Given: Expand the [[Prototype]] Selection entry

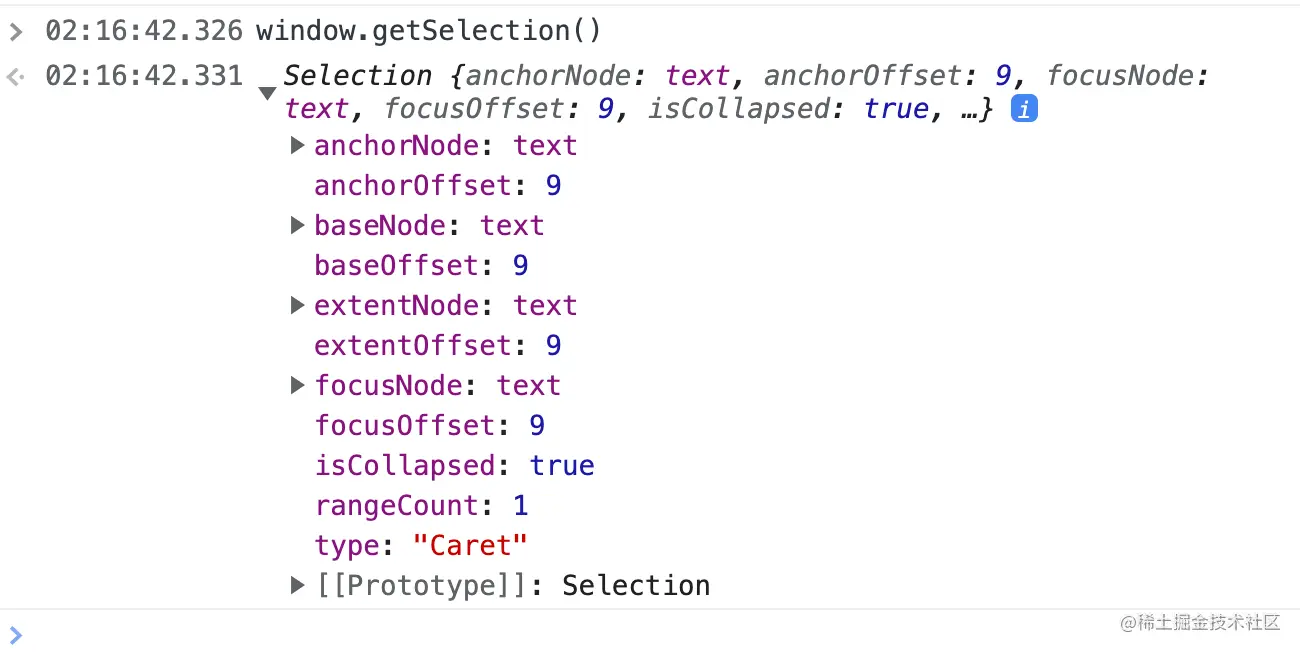Looking at the screenshot, I should pyautogui.click(x=297, y=586).
